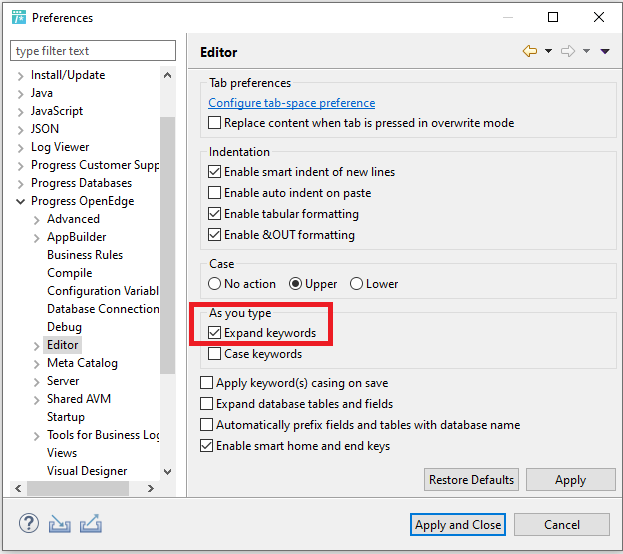Click the Import preferences icon
623x554 pixels.
[60, 524]
